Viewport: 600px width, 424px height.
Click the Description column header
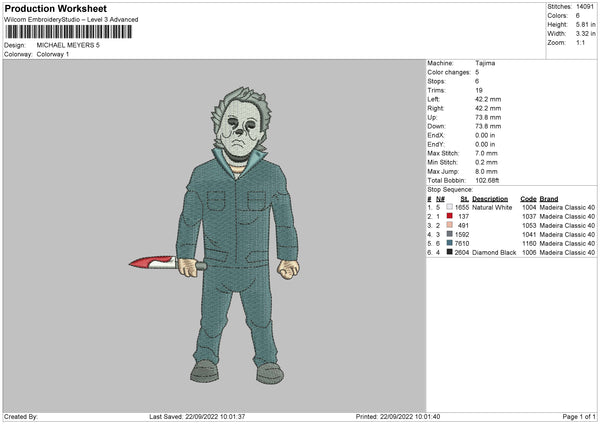(490, 199)
